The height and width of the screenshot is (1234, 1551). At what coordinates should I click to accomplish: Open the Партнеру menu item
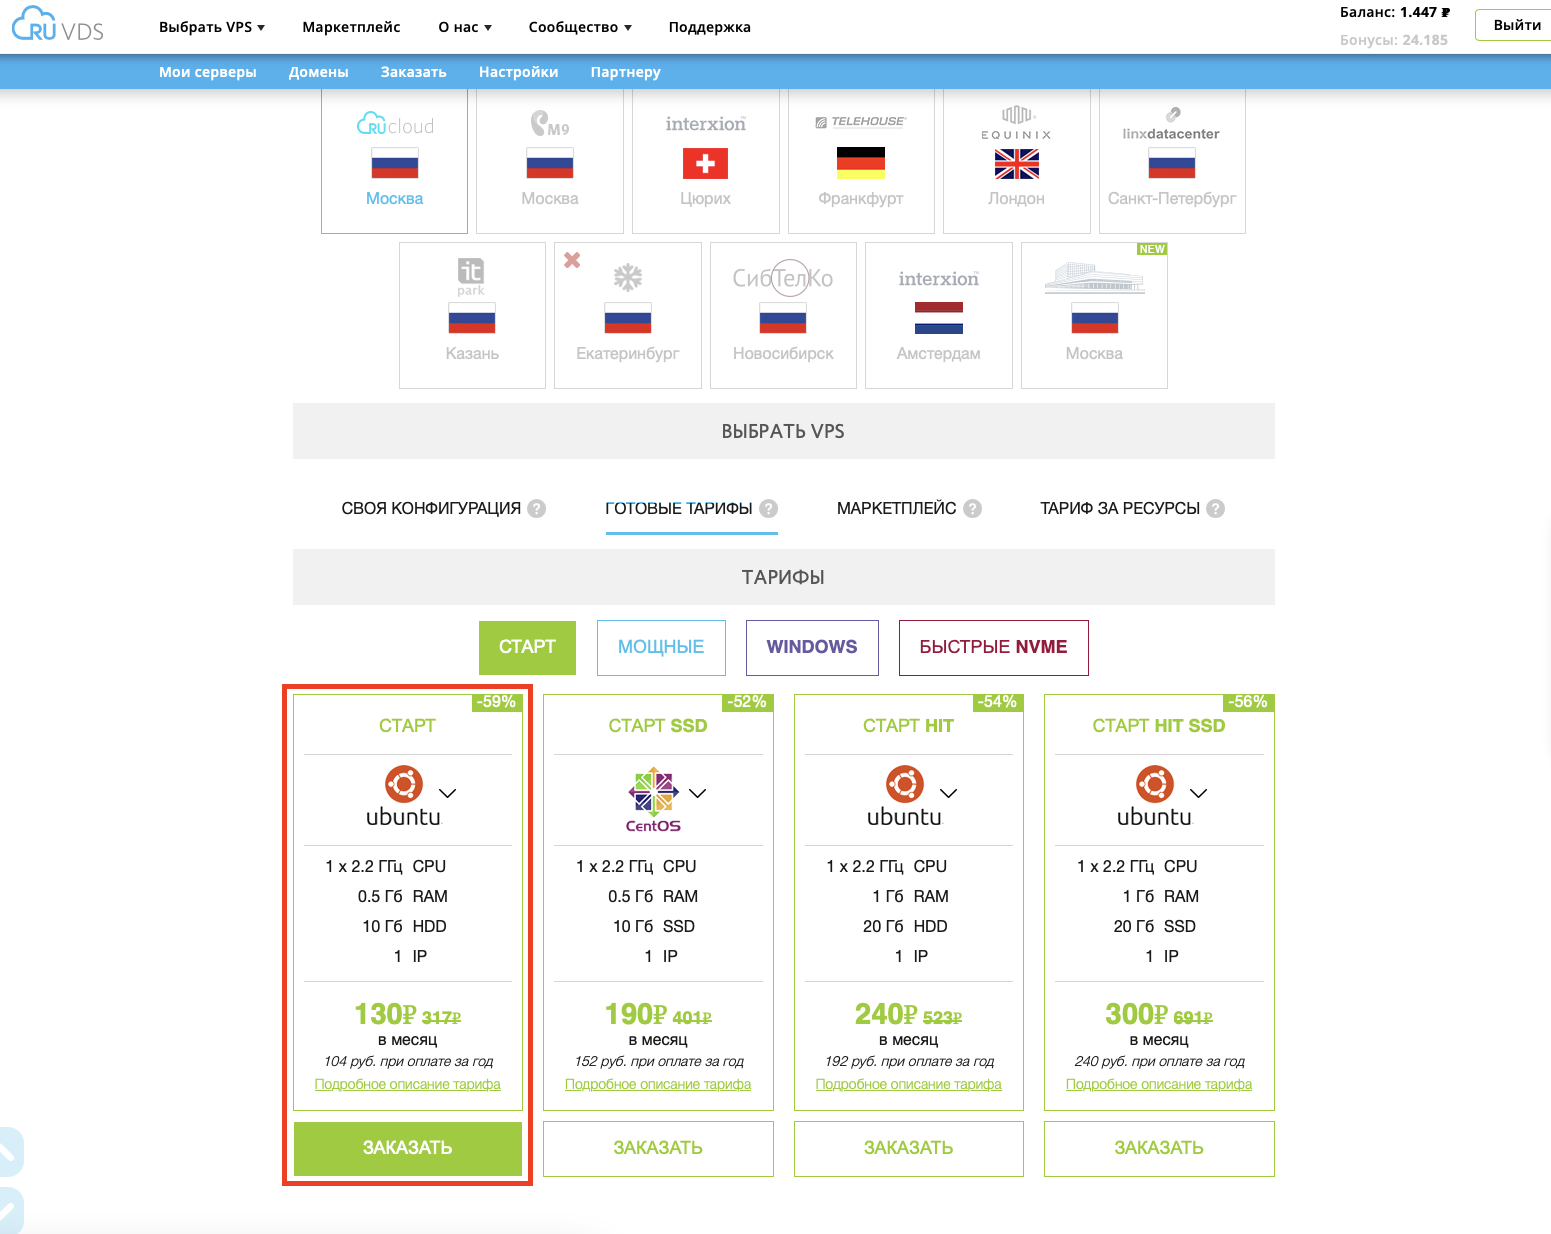625,72
